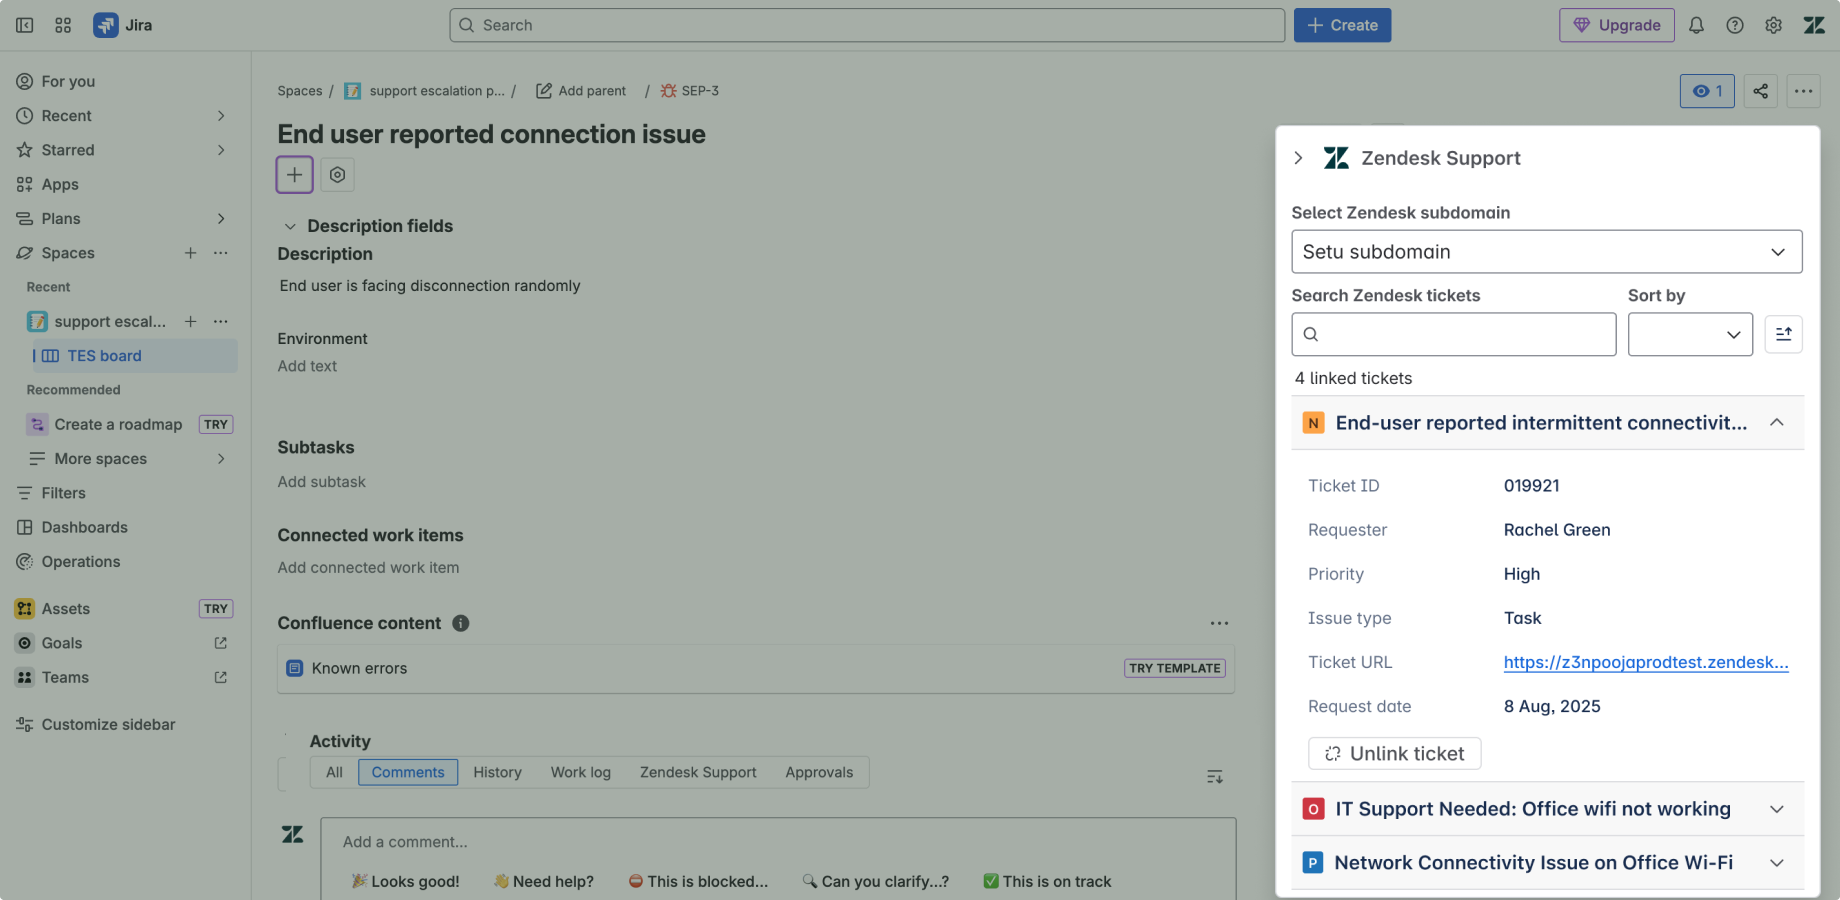1840x900 pixels.
Task: Click the notifications bell icon
Action: (x=1696, y=25)
